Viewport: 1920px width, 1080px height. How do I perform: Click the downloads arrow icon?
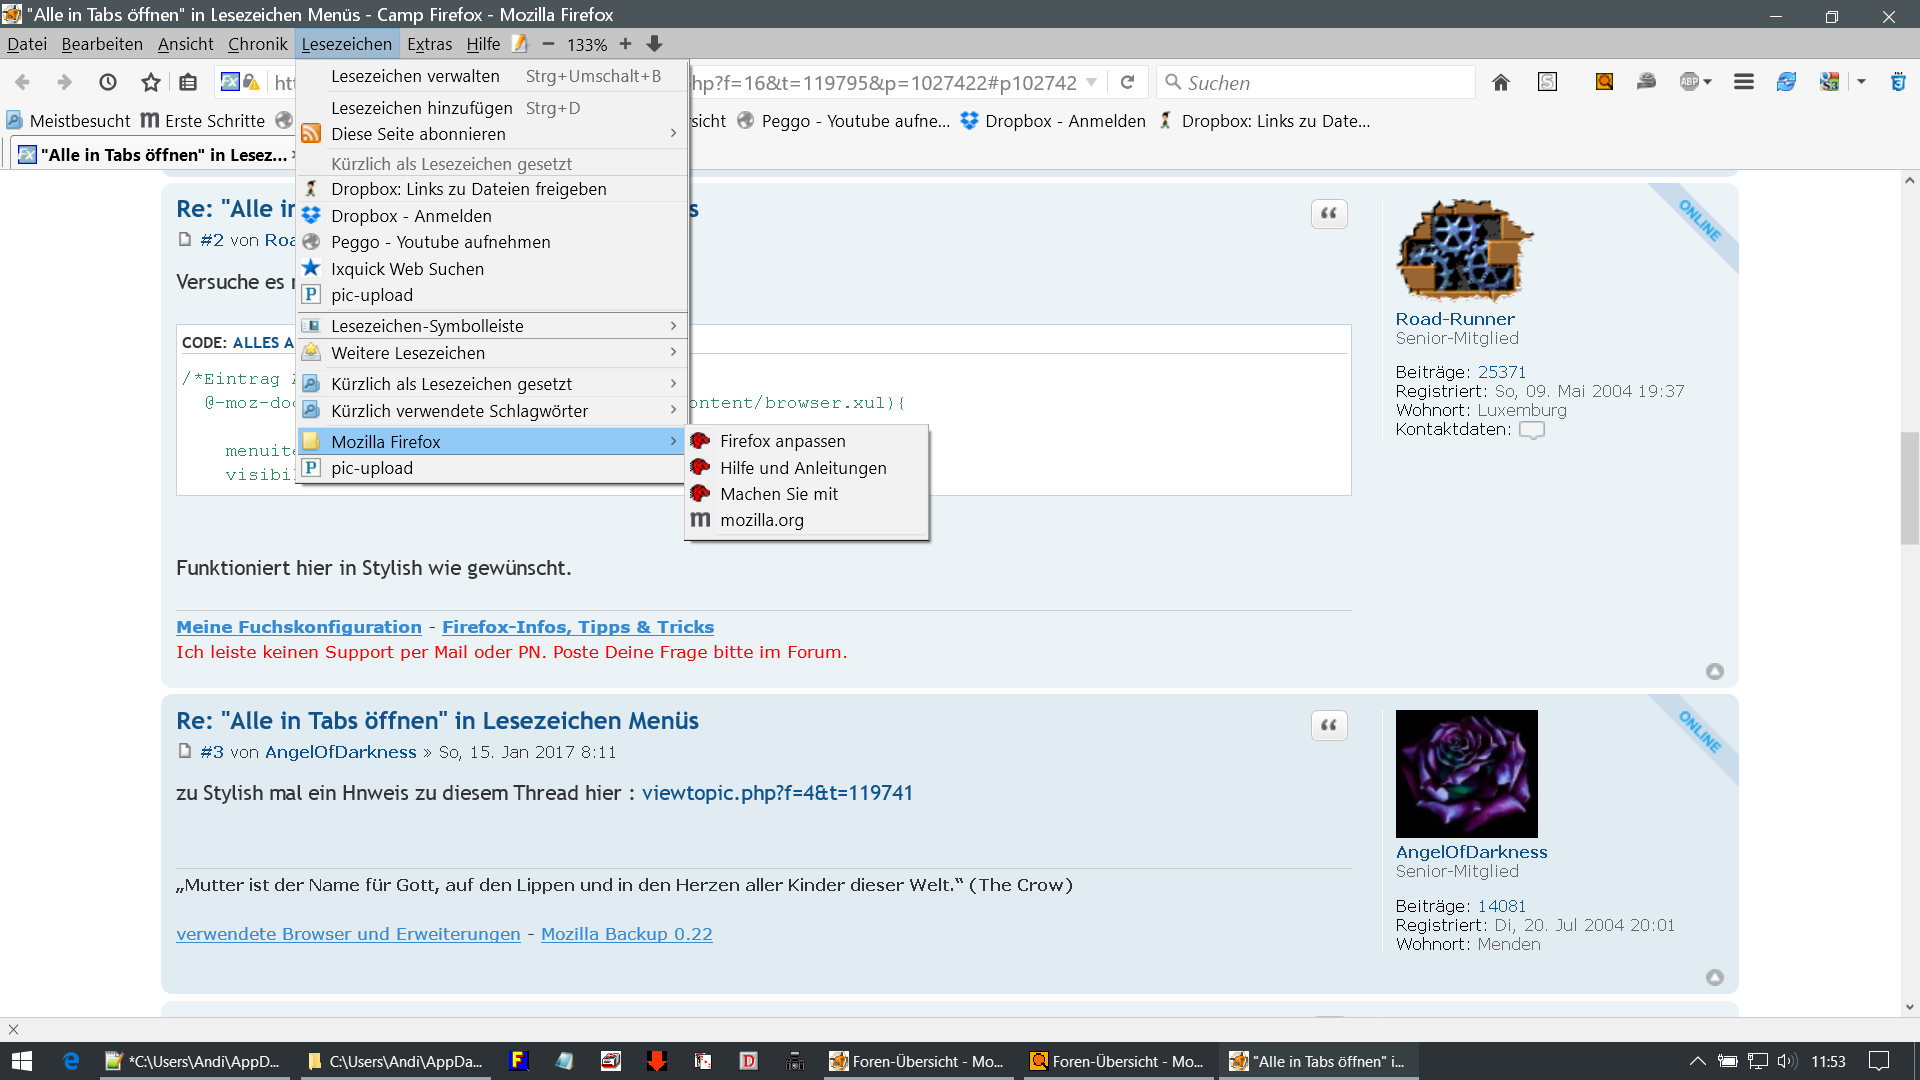point(654,44)
